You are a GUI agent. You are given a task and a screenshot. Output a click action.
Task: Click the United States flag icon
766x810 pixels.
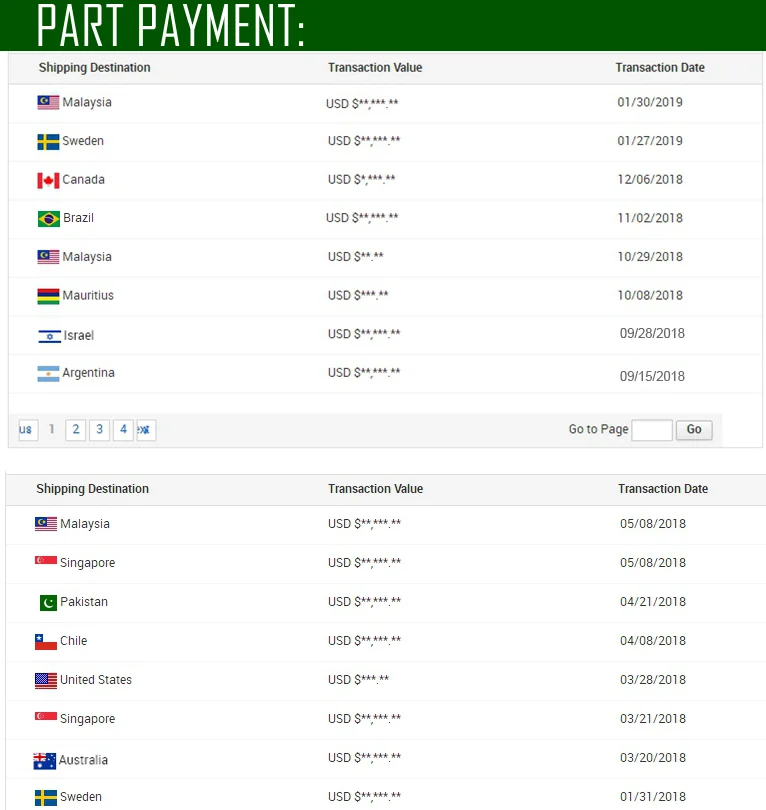(x=46, y=680)
